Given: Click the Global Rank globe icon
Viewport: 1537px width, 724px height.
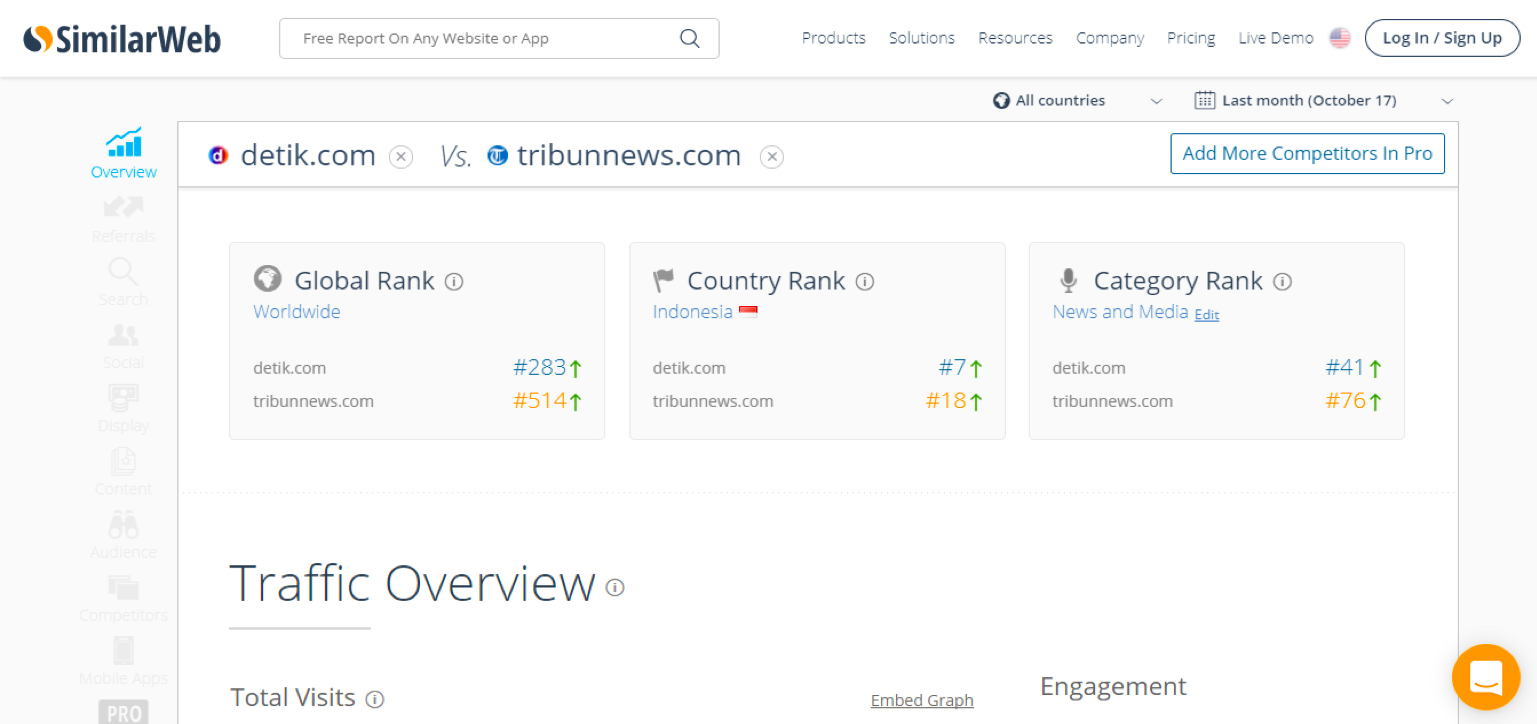Looking at the screenshot, I should pos(268,279).
